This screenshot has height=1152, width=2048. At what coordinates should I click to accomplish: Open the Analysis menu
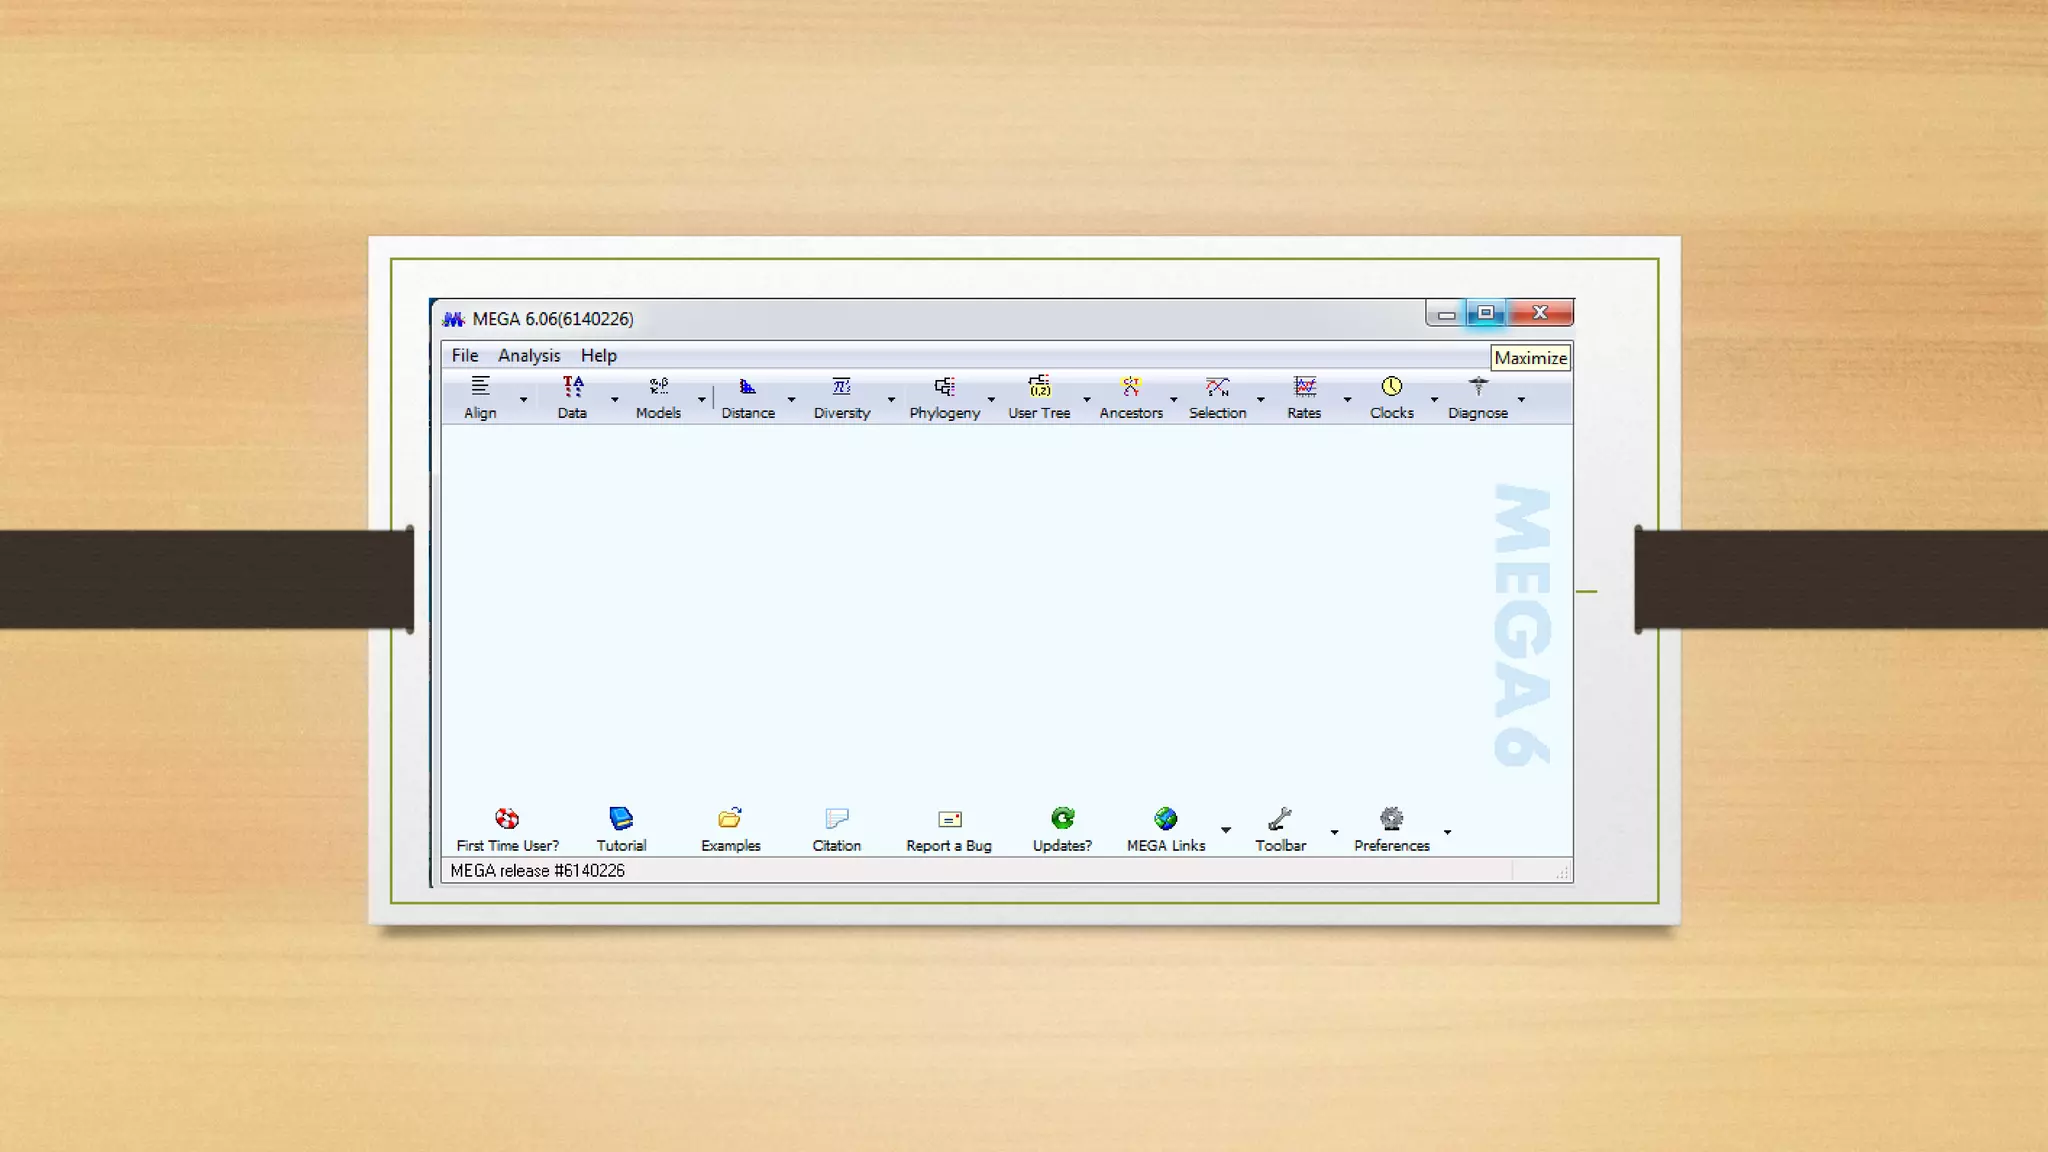pyautogui.click(x=529, y=356)
